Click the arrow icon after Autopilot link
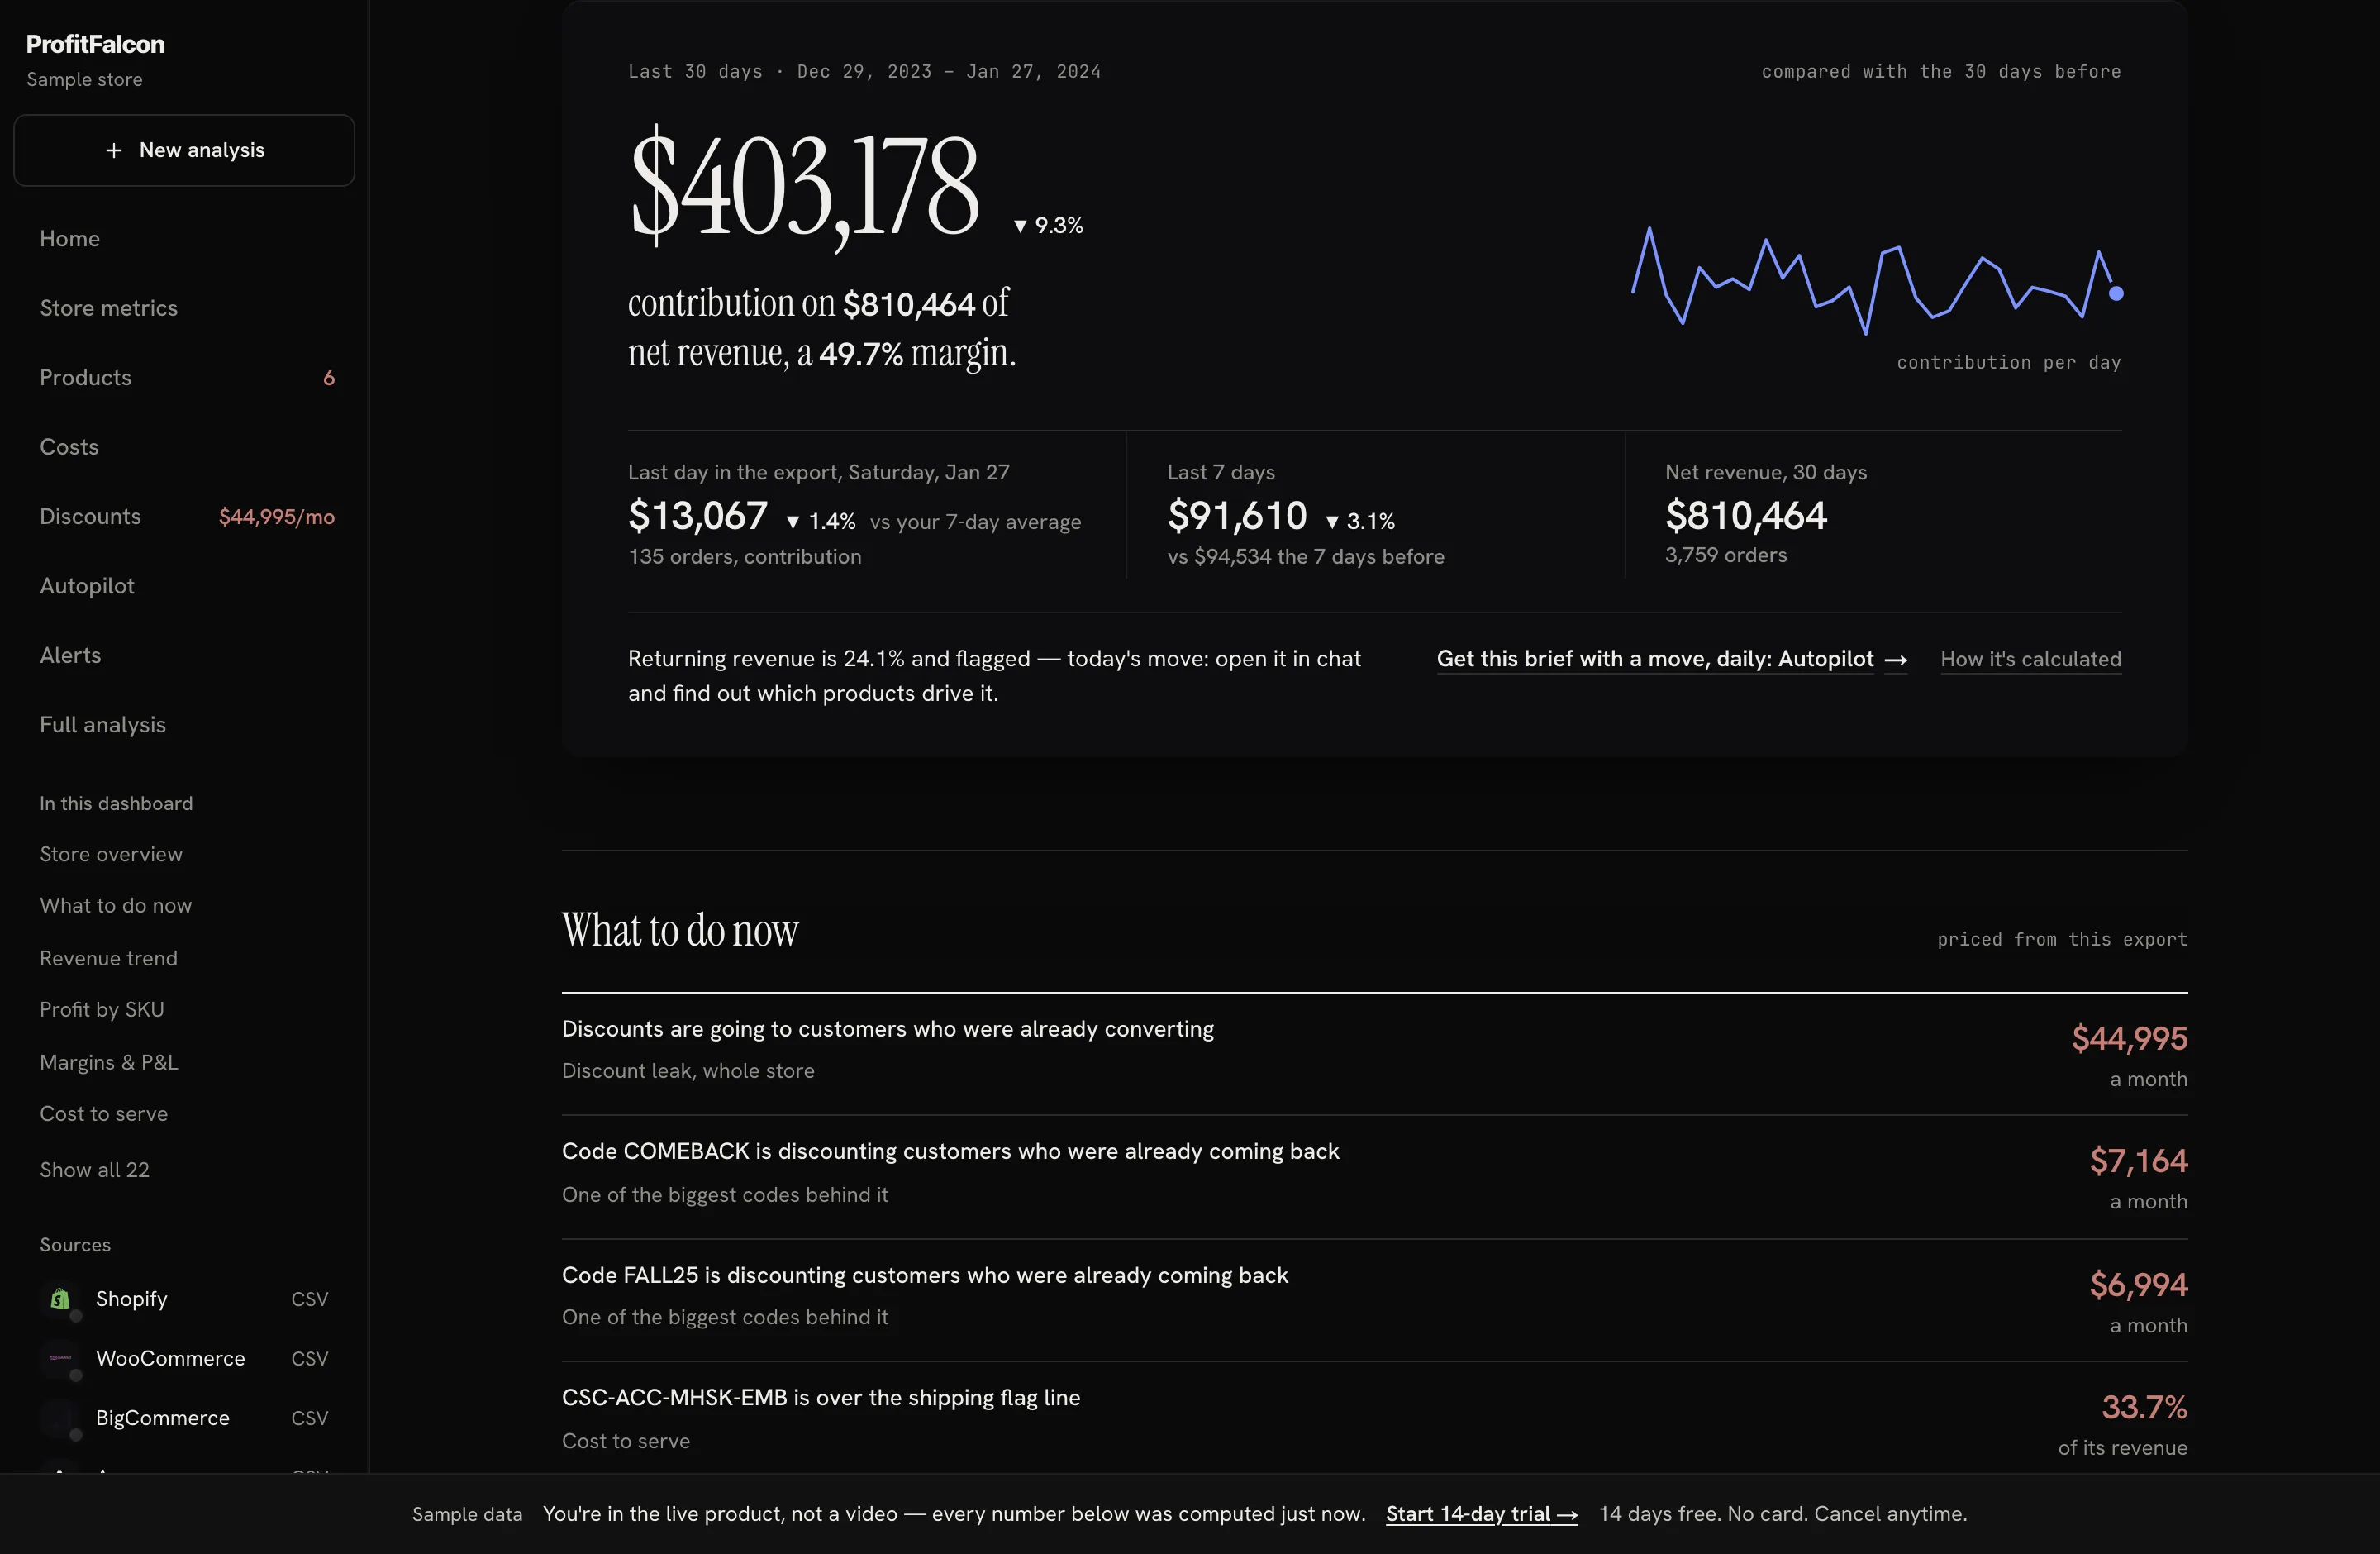This screenshot has height=1554, width=2380. 1896,660
